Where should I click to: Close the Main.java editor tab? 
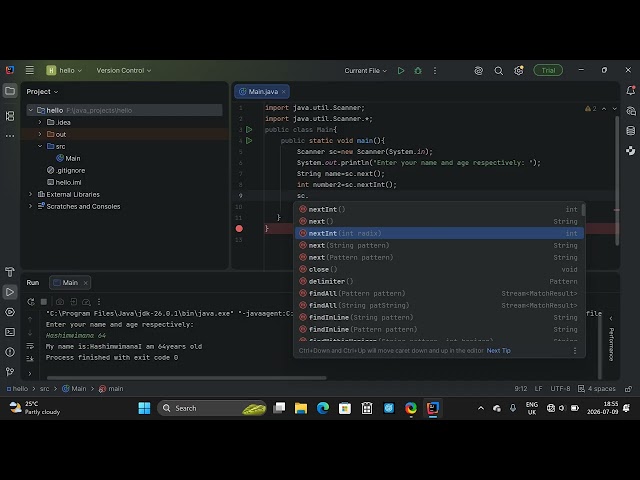[284, 91]
